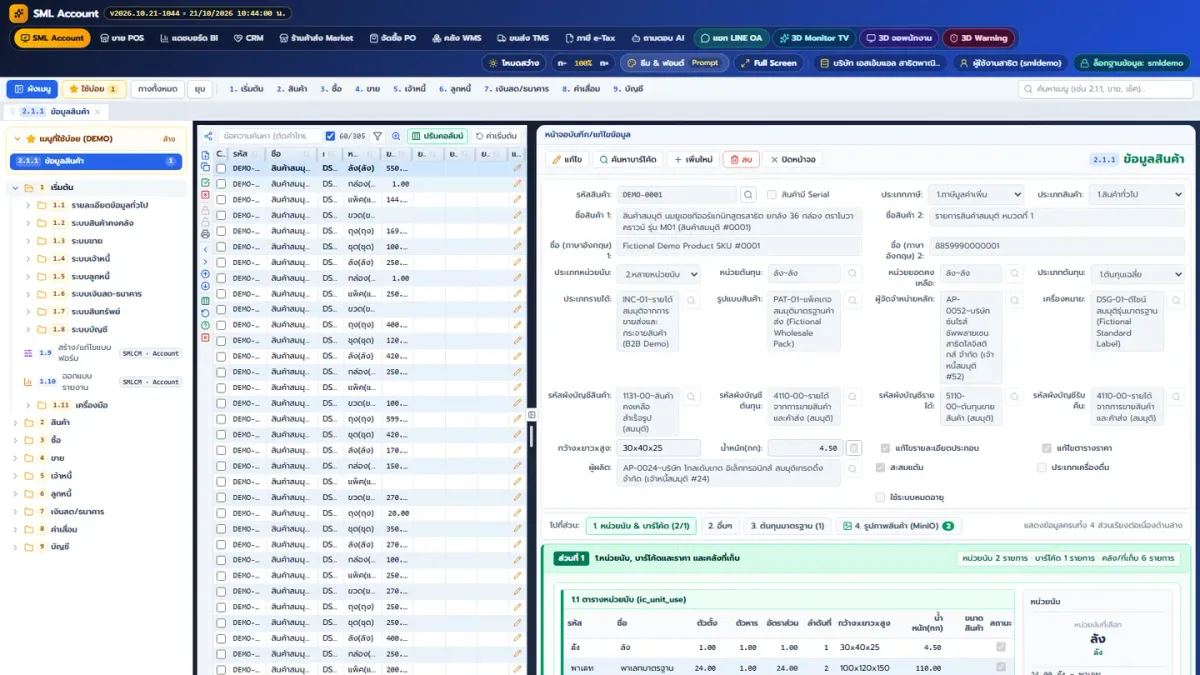The width and height of the screenshot is (1200, 675).
Task: Switch to 1. หน่วยนับ & บาร์โค้ด (2/1) tab
Action: point(641,525)
